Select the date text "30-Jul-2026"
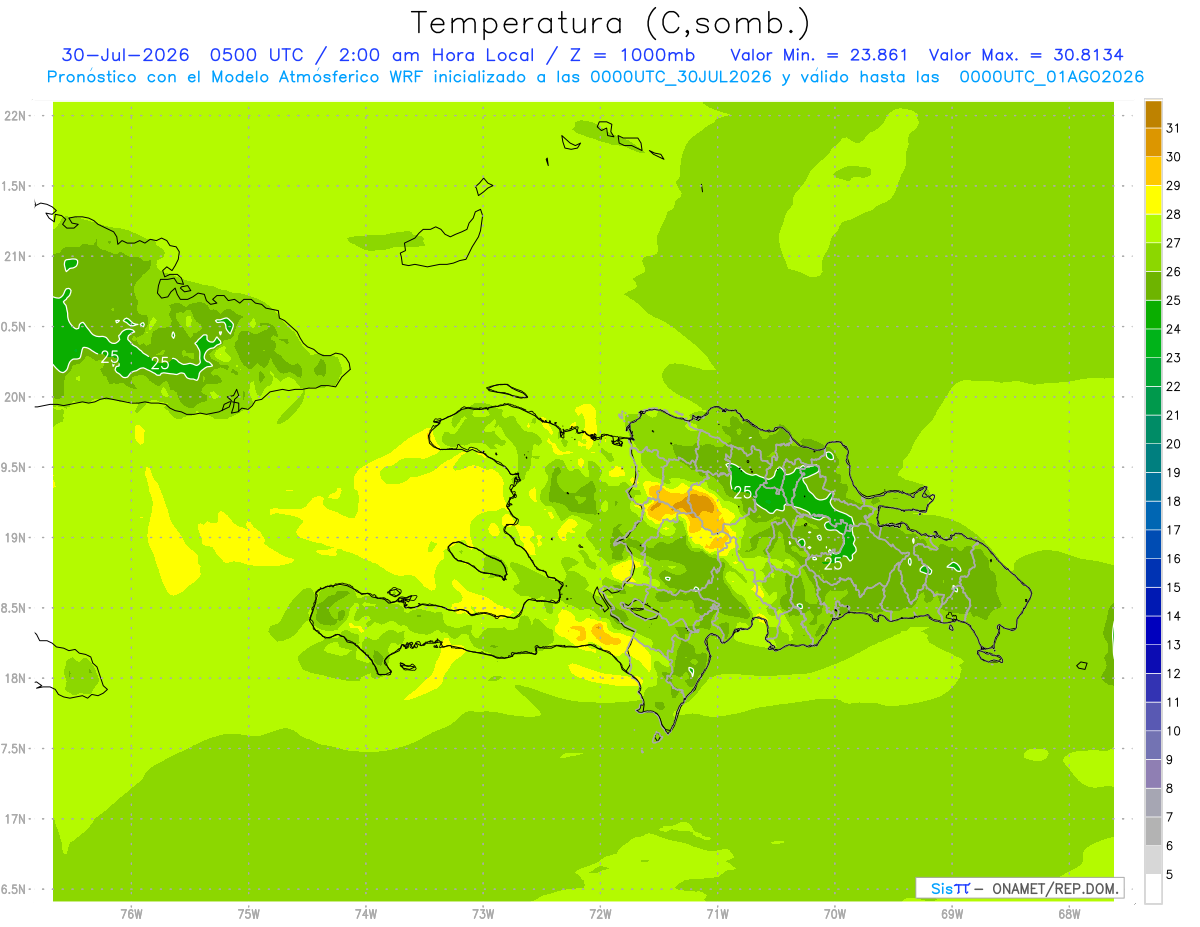Viewport: 1200px width, 927px height. pyautogui.click(x=126, y=55)
